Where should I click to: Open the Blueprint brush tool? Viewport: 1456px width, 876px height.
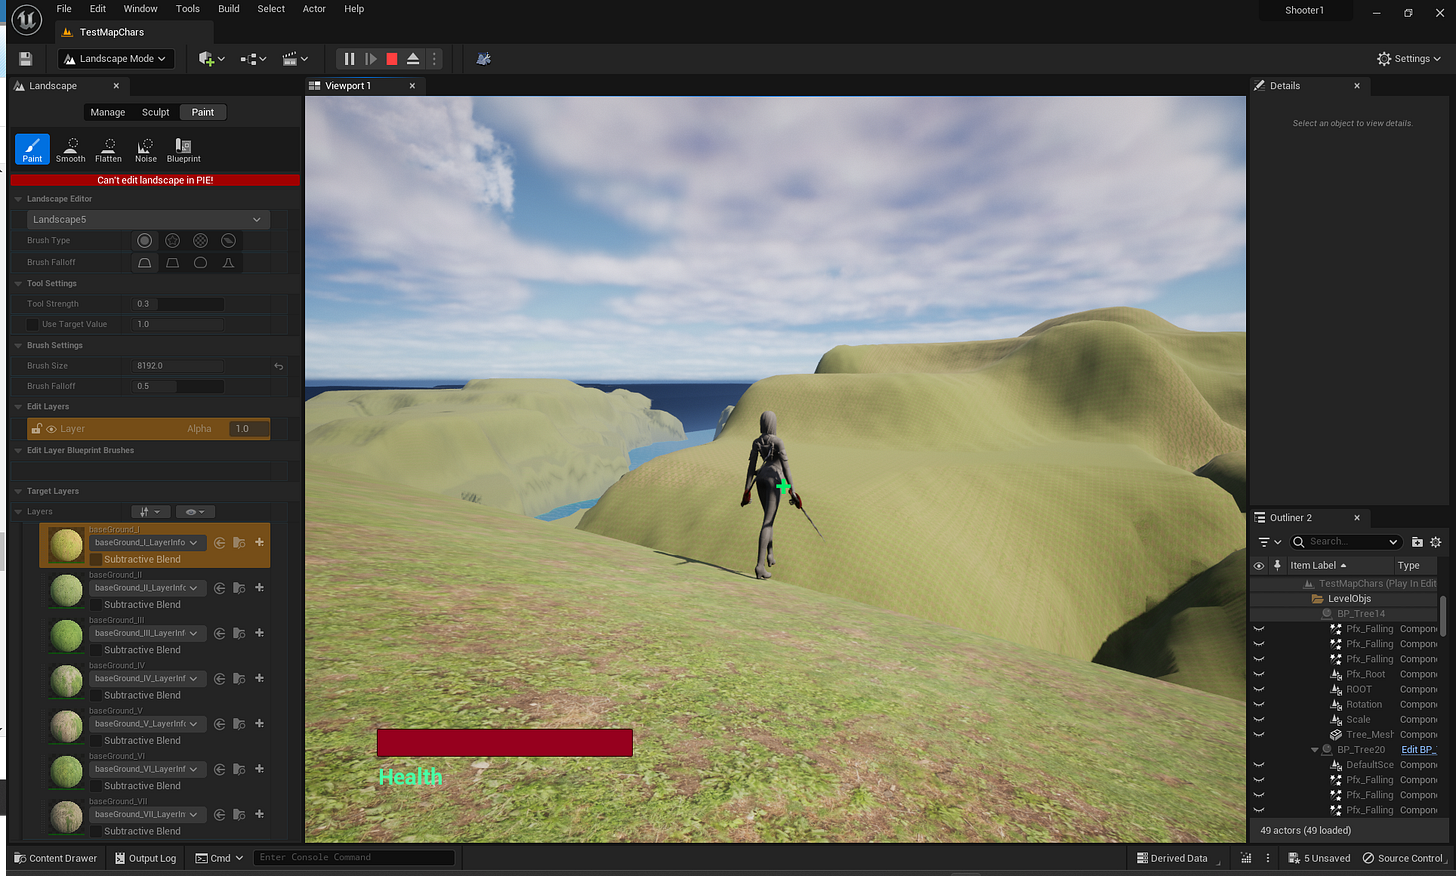183,150
